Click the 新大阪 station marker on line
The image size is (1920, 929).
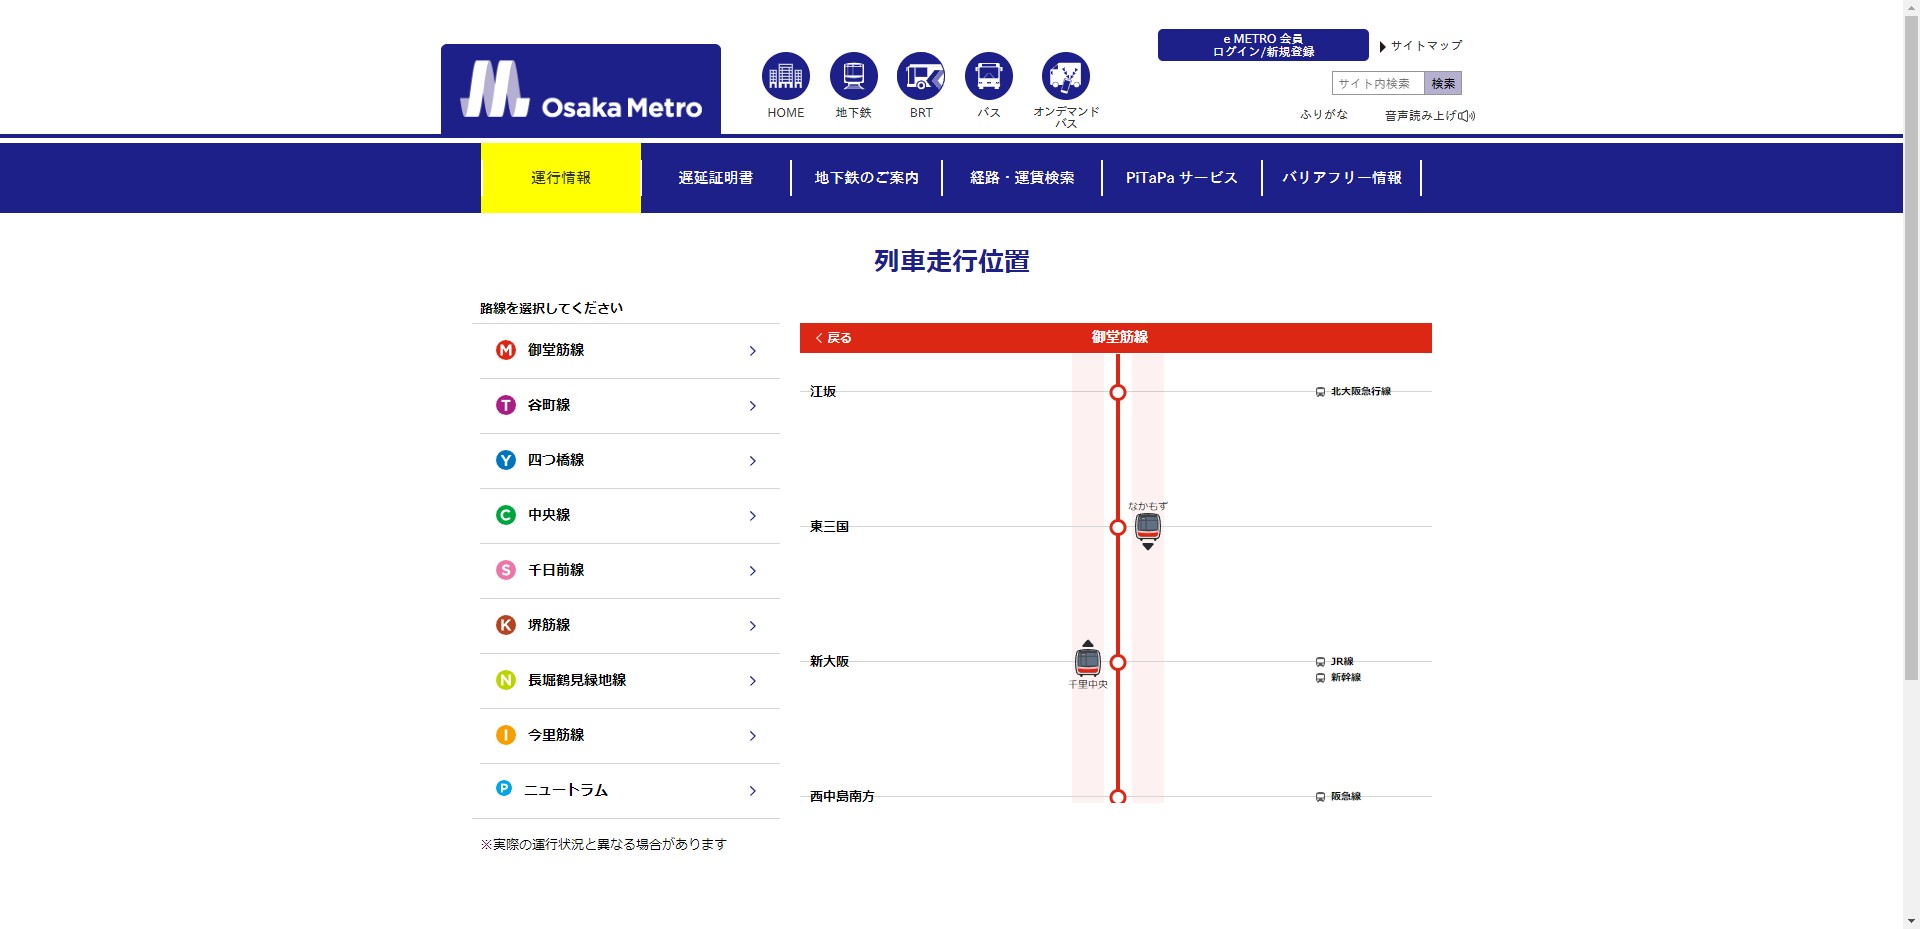1118,662
